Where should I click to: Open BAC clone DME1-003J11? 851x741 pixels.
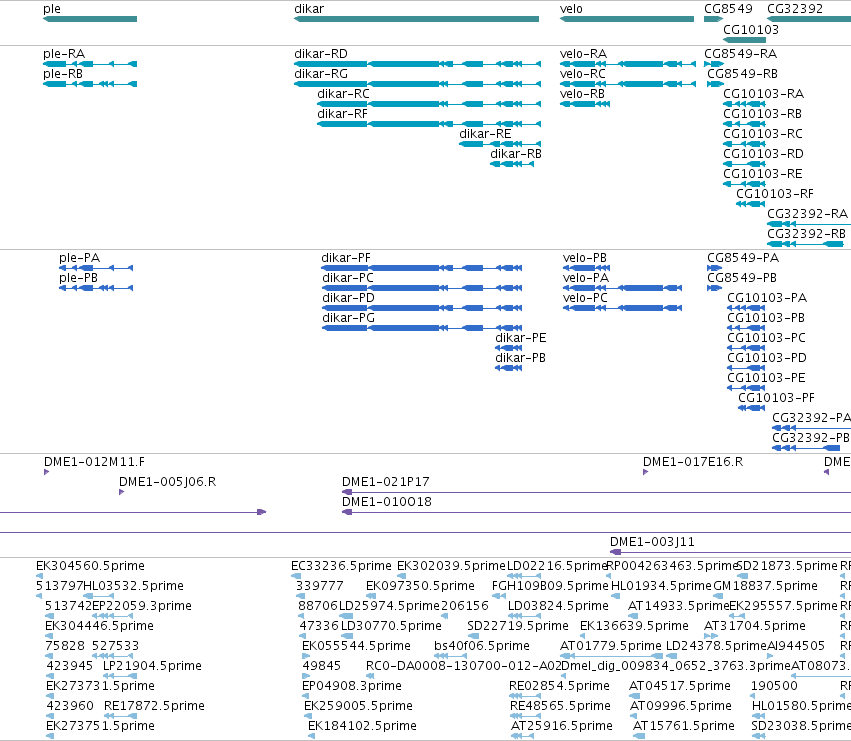(x=652, y=542)
